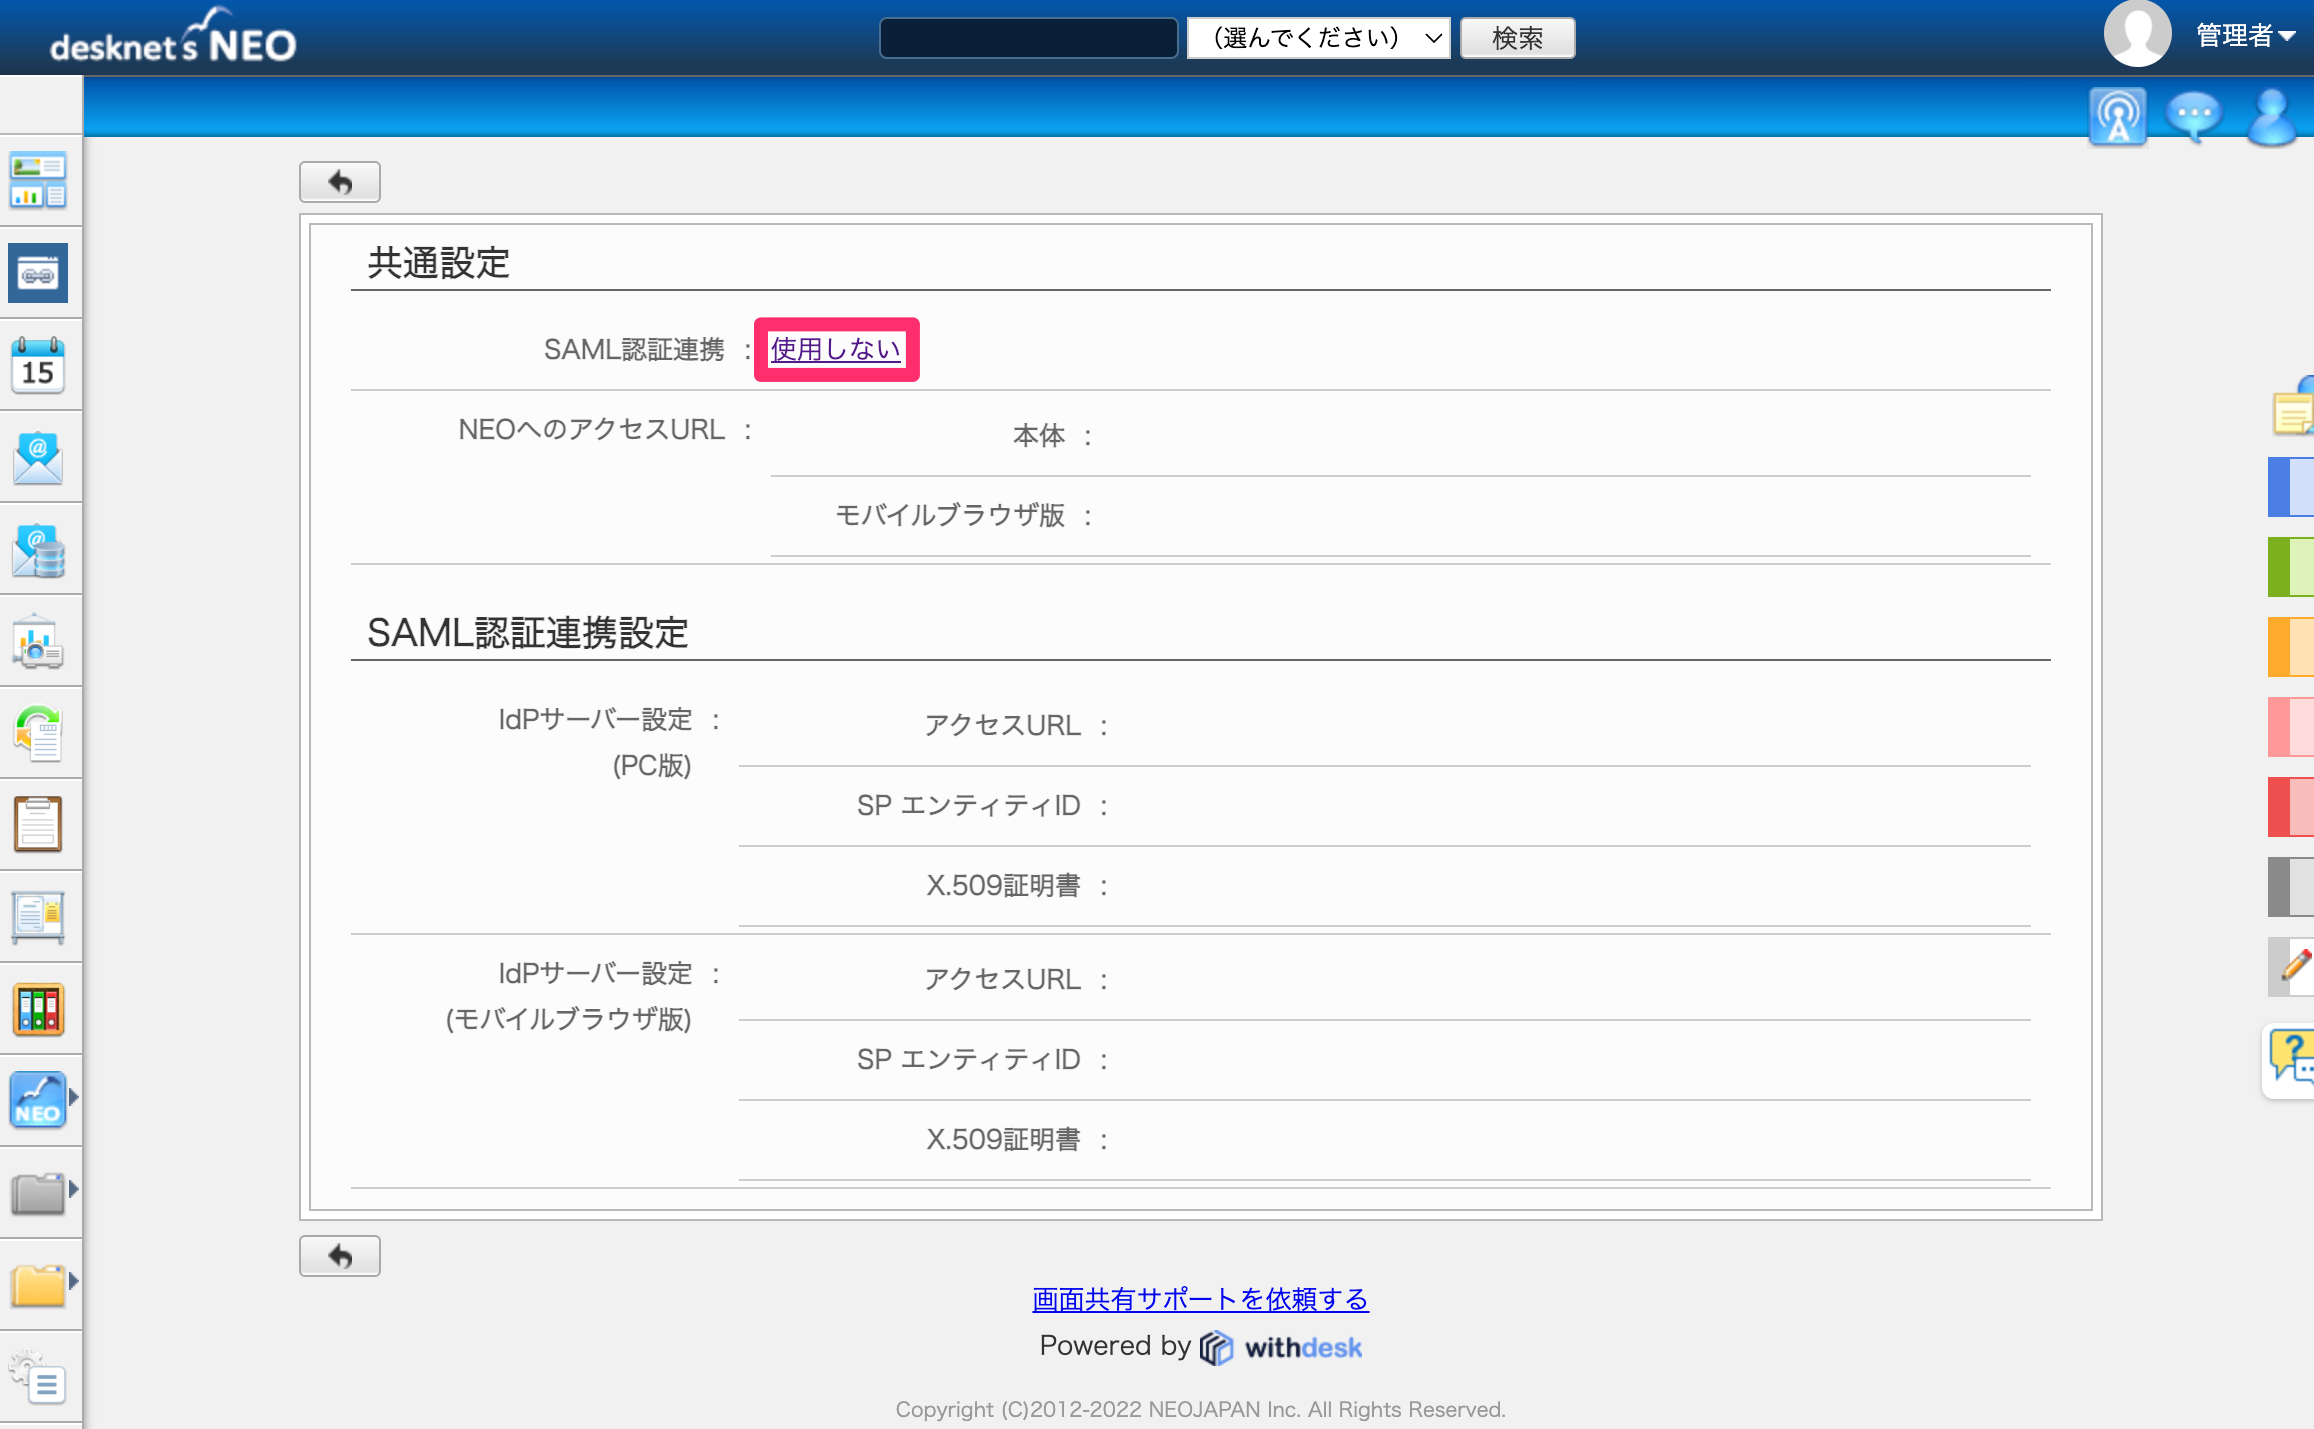
Task: Click the withdesk logo in footer
Action: coord(1281,1347)
